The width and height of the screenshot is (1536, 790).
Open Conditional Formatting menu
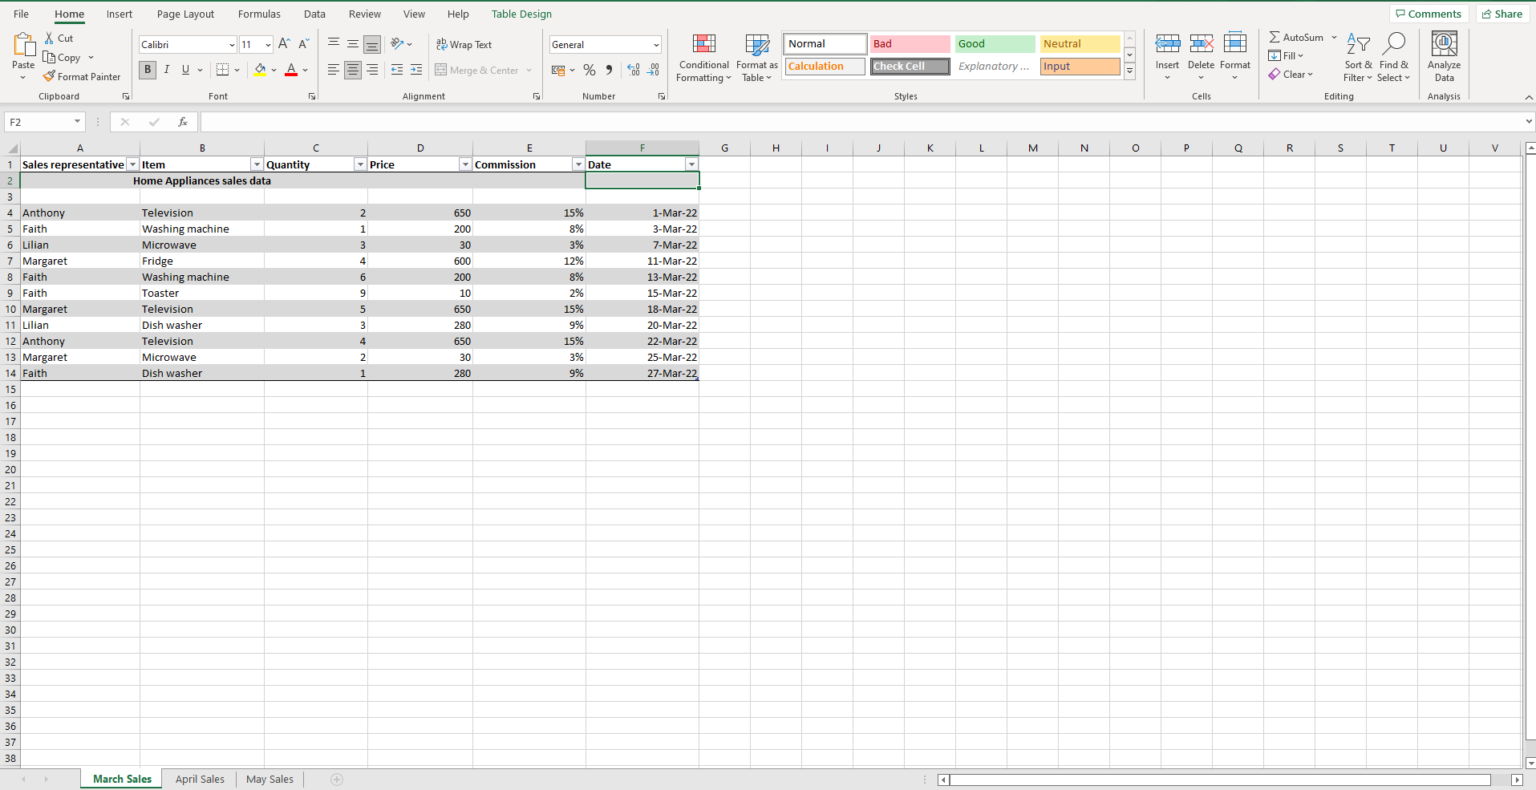(x=703, y=58)
